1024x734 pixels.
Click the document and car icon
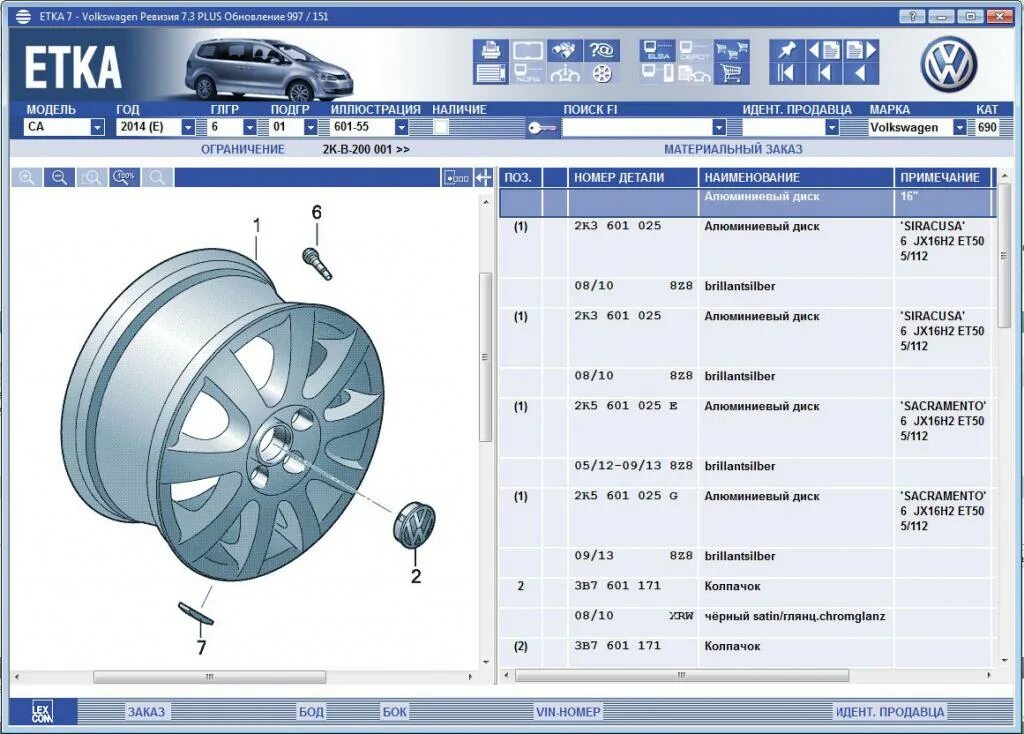click(694, 73)
